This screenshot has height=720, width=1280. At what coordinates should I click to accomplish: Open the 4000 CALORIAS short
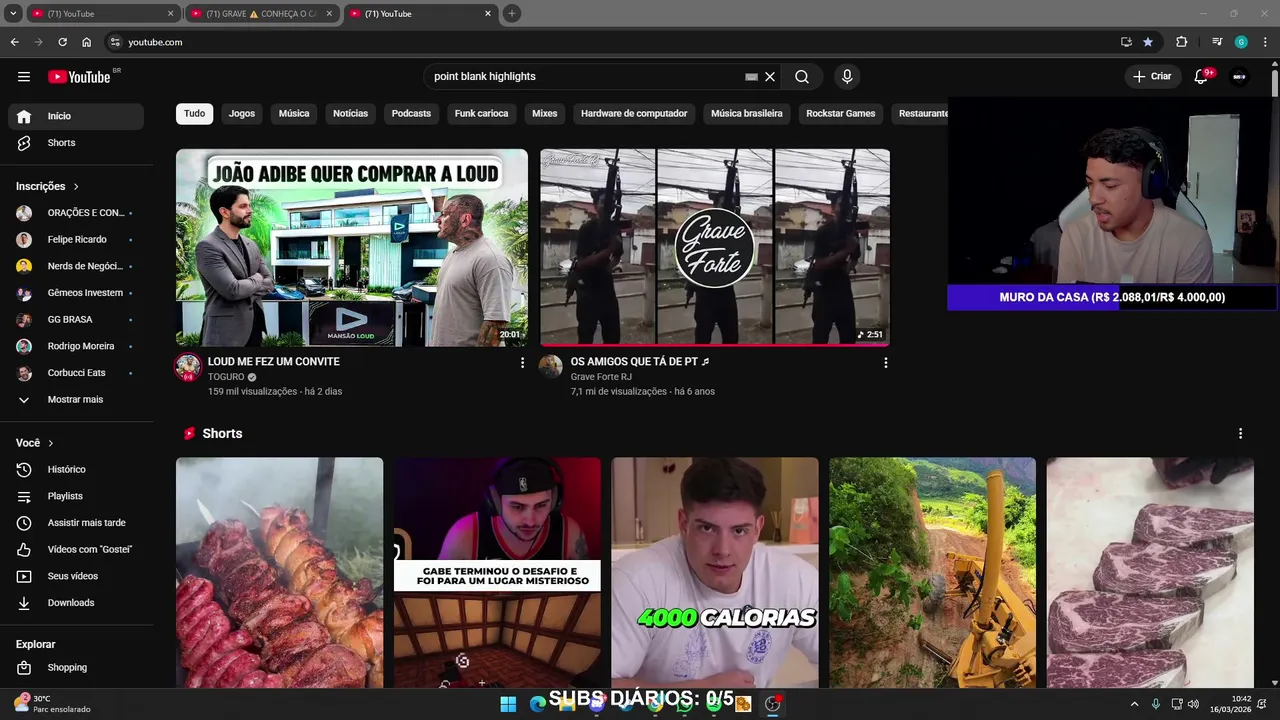715,572
